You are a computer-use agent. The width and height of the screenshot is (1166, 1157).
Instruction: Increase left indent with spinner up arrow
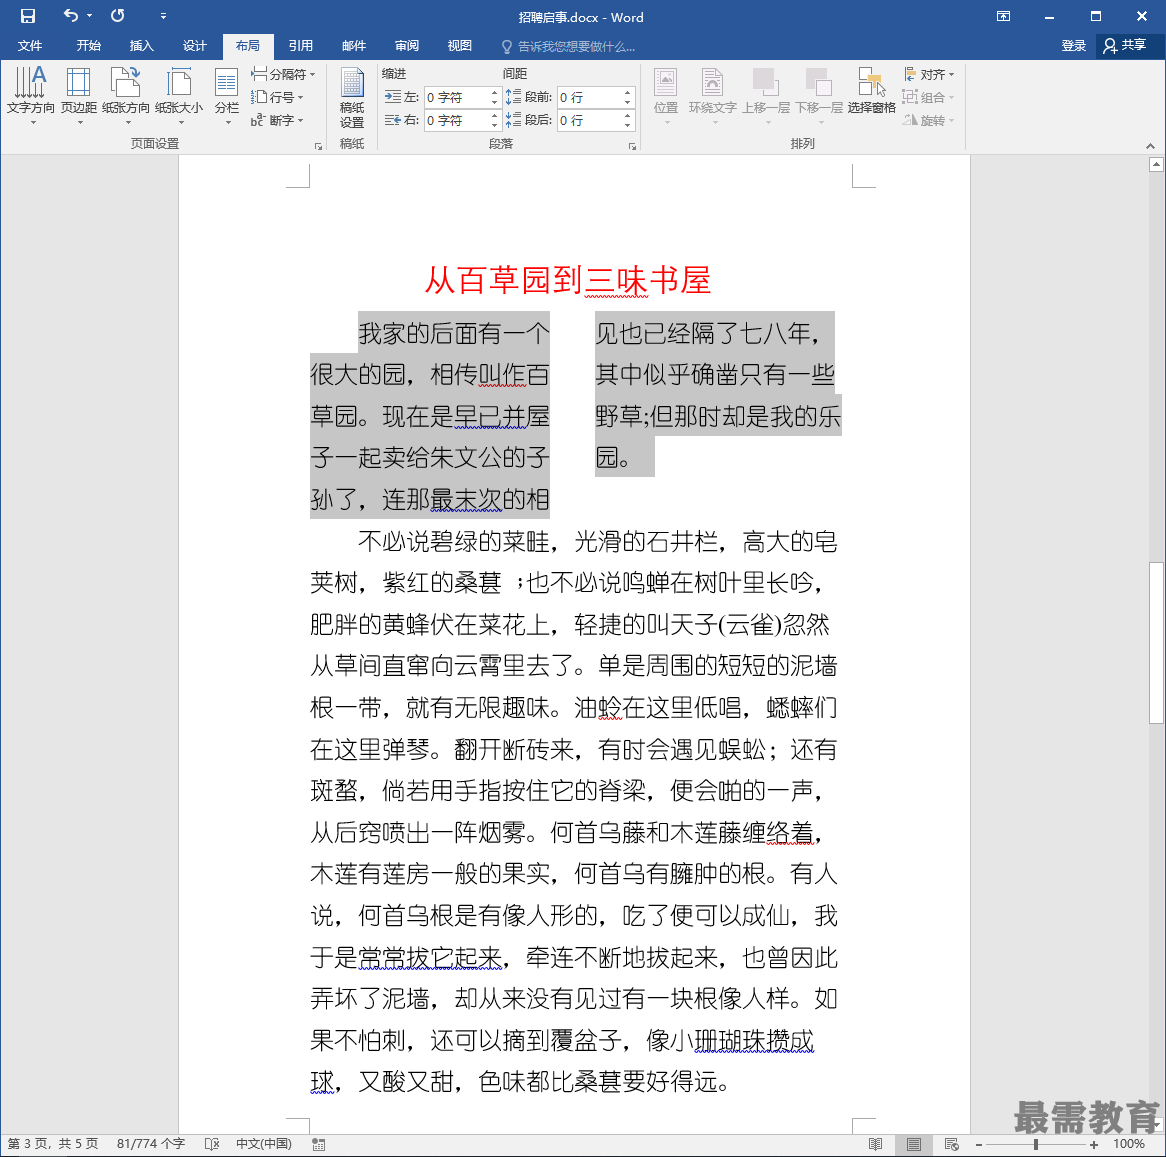pos(495,93)
